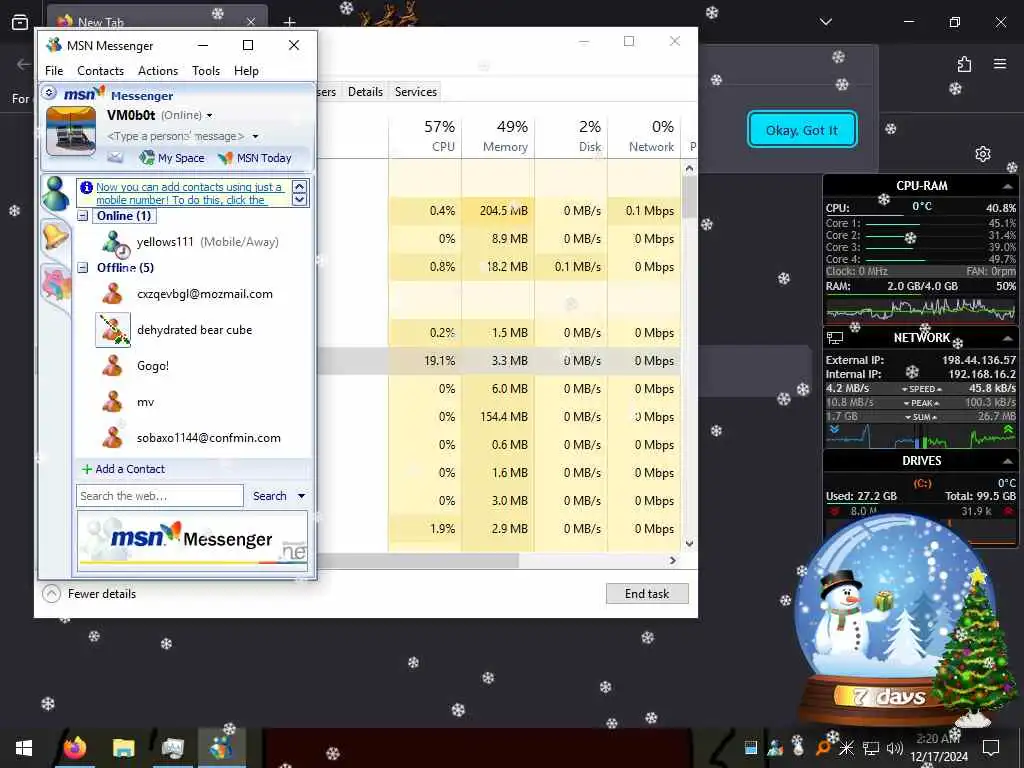Open the new tab page settings gear

[x=983, y=154]
